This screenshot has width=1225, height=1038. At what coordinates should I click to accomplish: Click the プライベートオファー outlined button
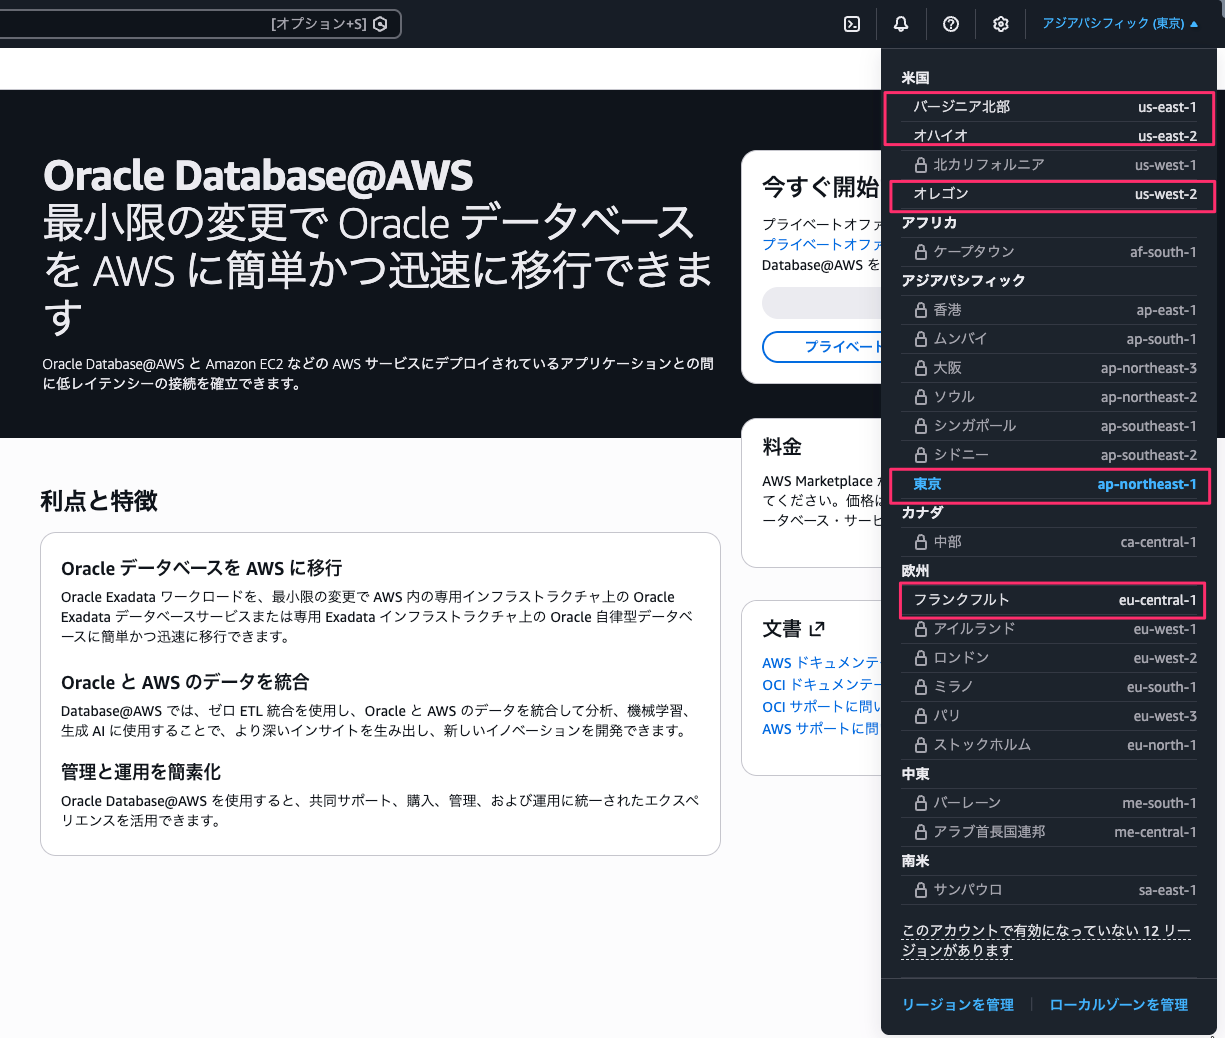840,347
